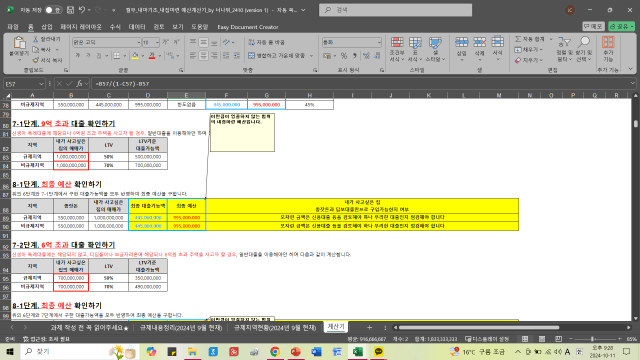Open AutoSum (자동 합계) dropdown arrow
This screenshot has width=640, height=360.
551,39
